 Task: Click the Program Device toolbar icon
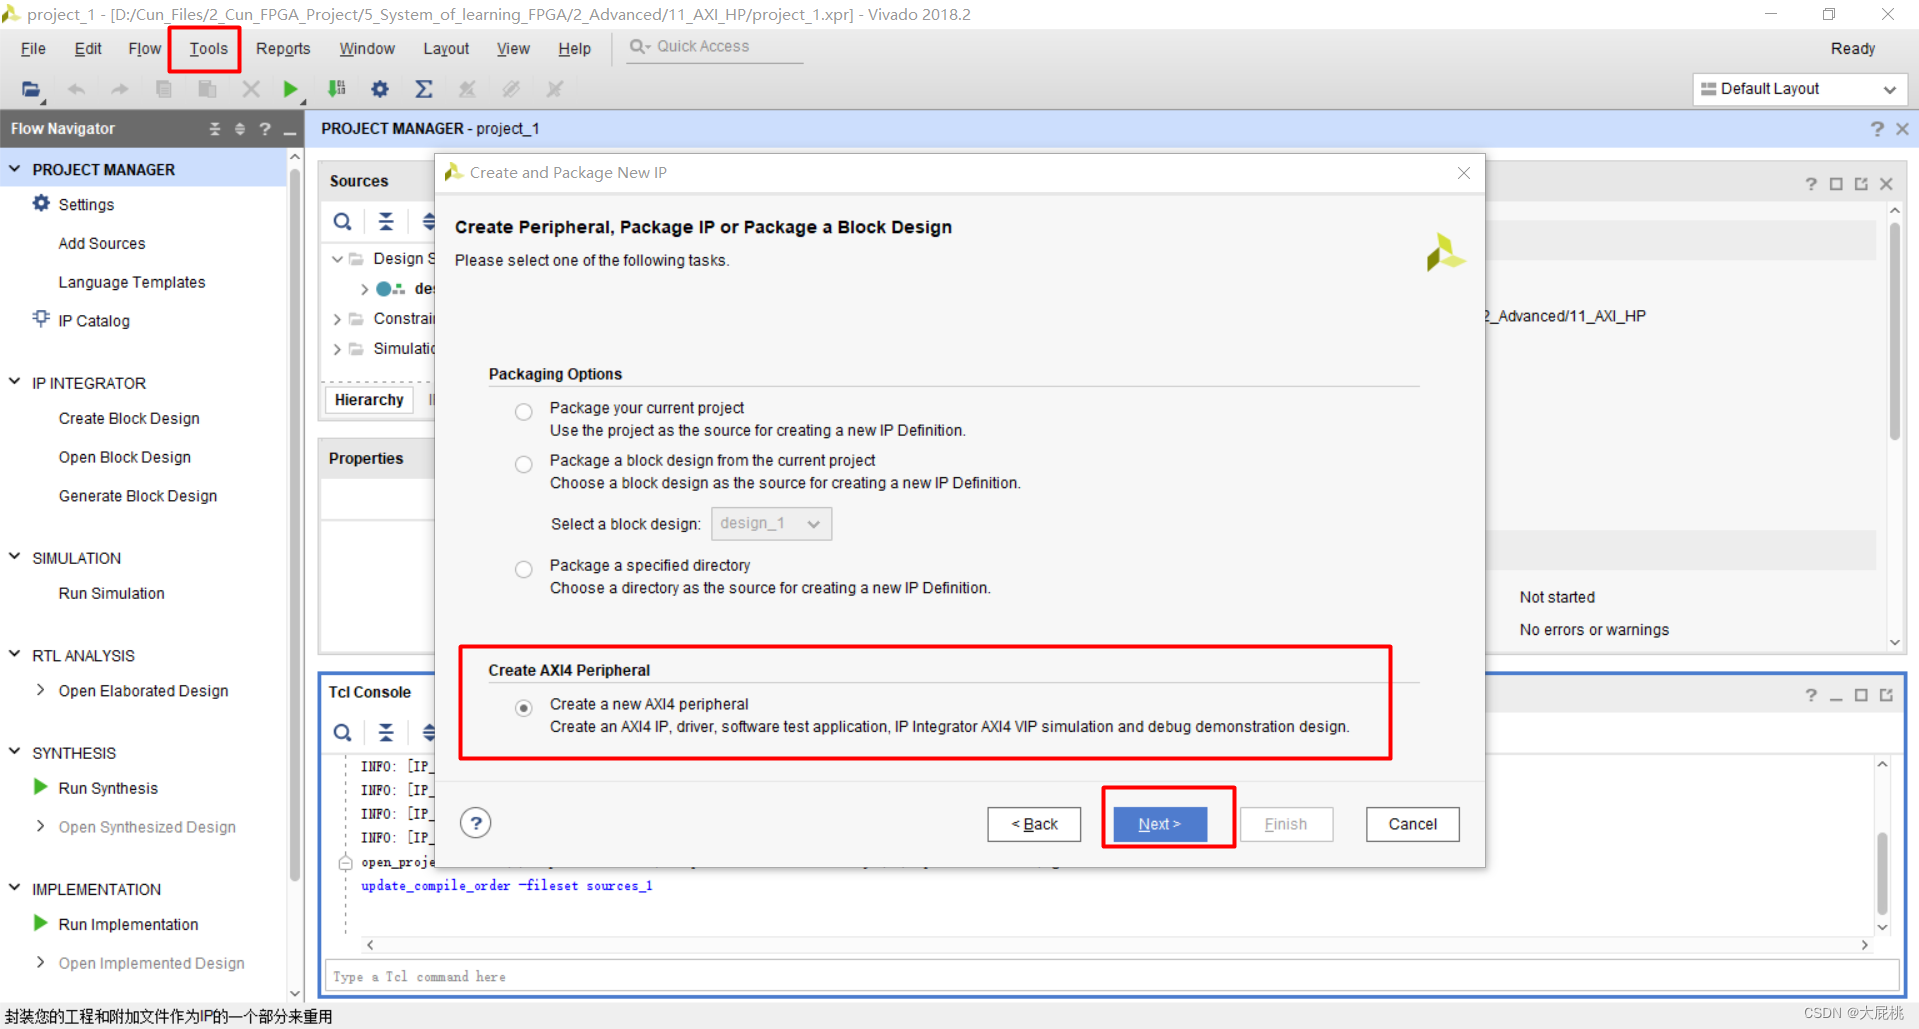337,89
